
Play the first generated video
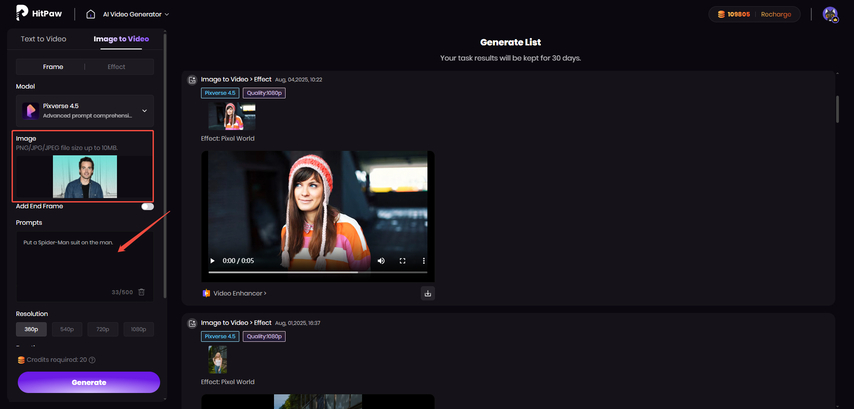coord(212,261)
